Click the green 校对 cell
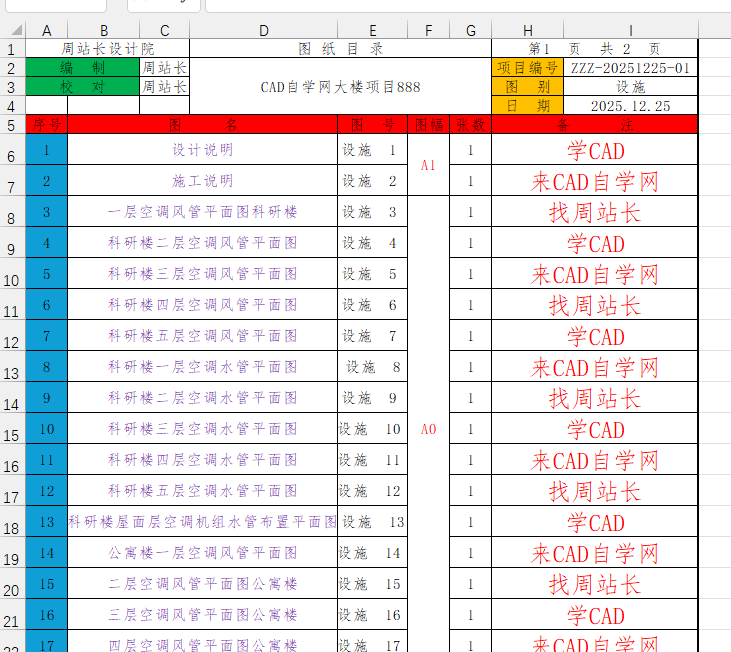The image size is (731, 652). pyautogui.click(x=82, y=86)
